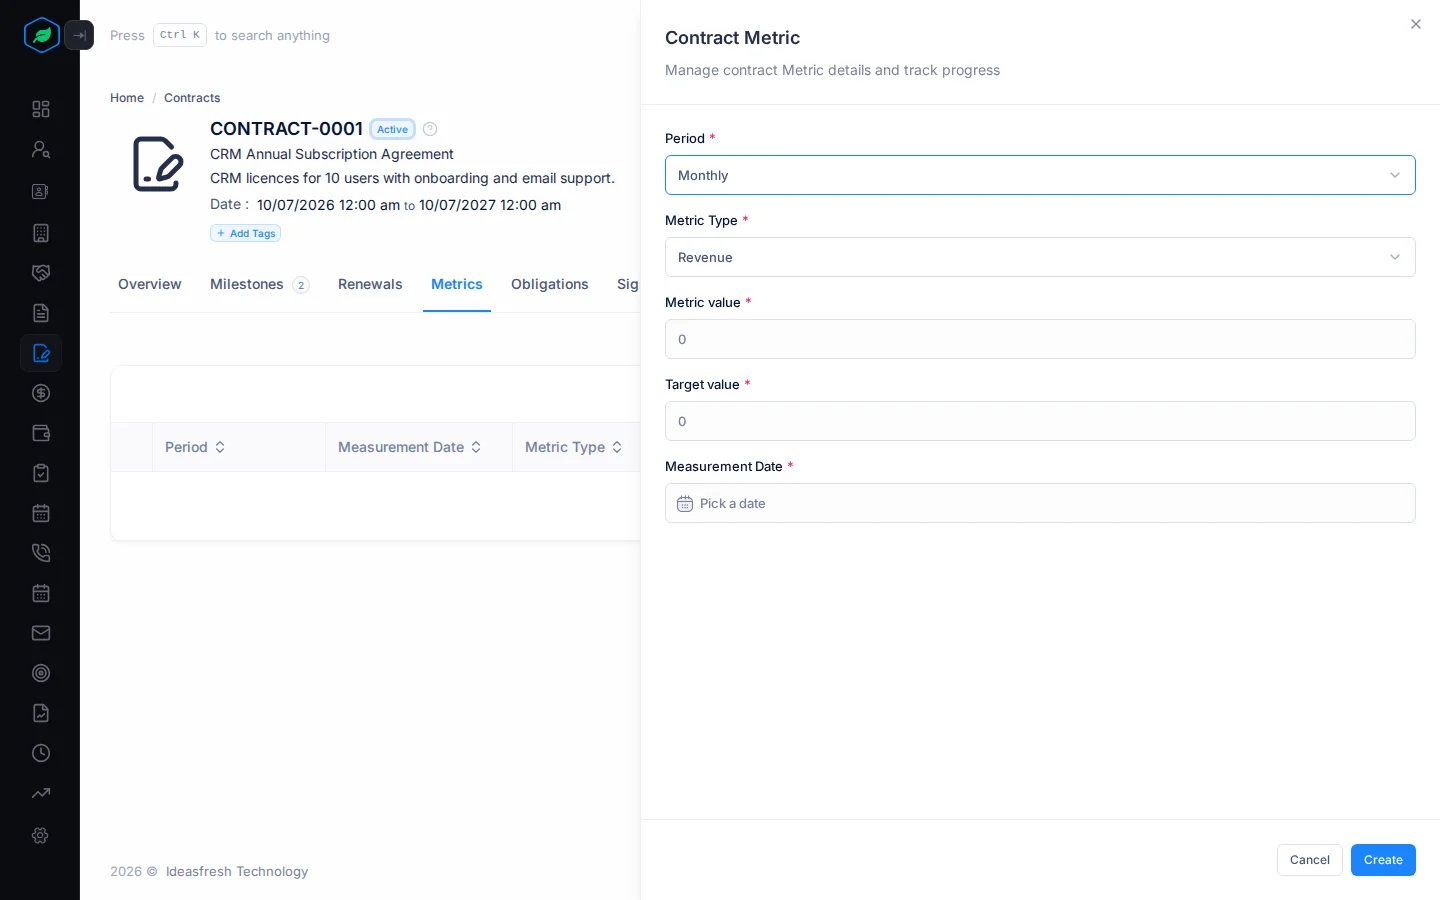
Task: Switch to the Renewals tab
Action: coord(370,284)
